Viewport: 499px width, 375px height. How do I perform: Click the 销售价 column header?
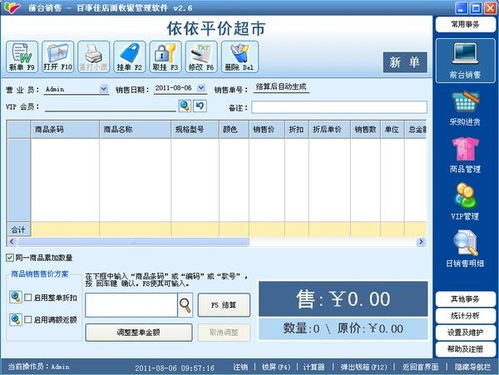267,130
